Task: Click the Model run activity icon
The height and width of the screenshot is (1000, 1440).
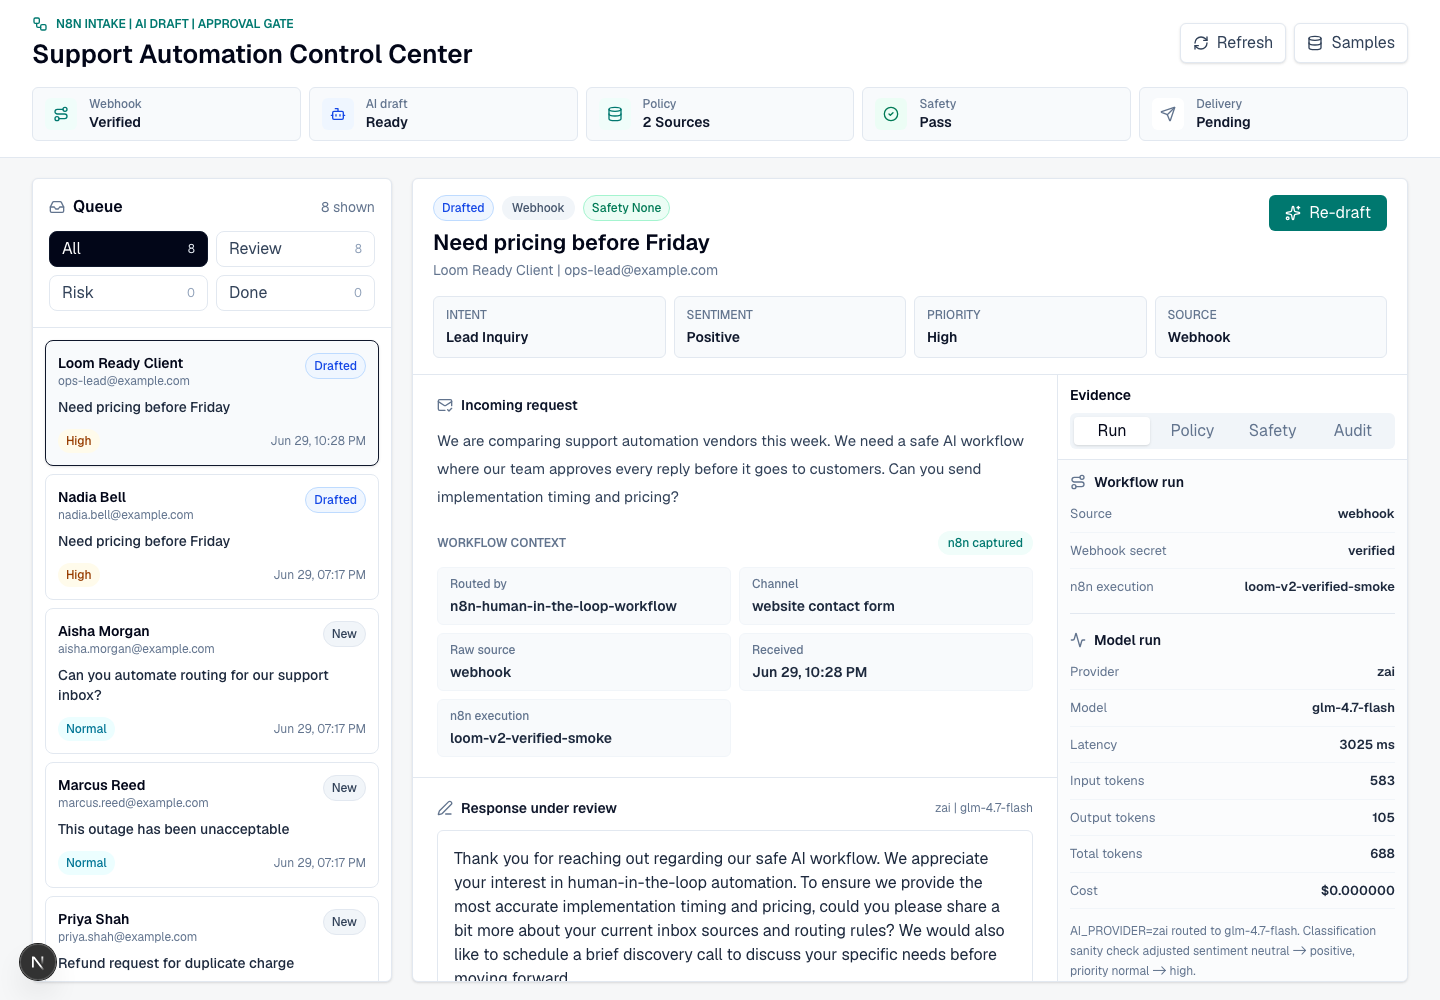Action: (x=1078, y=640)
